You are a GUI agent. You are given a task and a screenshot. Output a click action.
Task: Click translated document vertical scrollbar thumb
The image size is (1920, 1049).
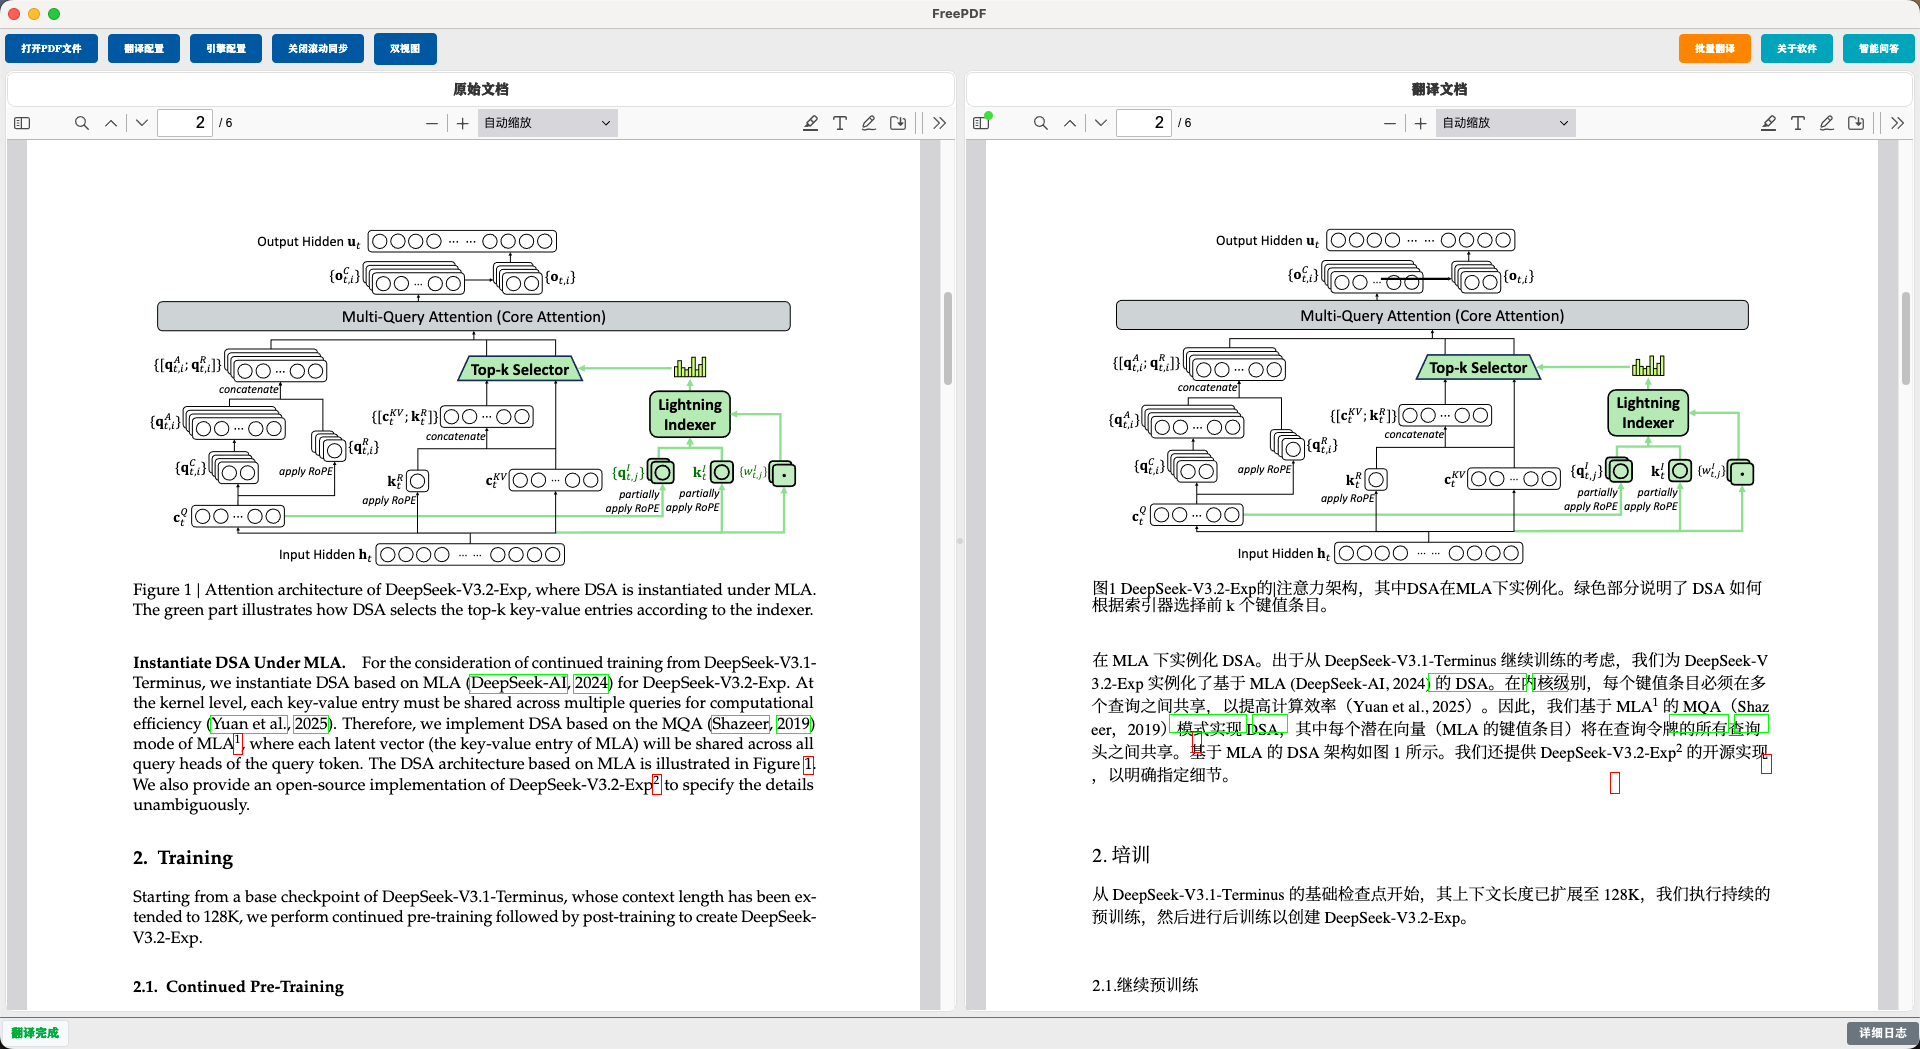pos(1906,338)
